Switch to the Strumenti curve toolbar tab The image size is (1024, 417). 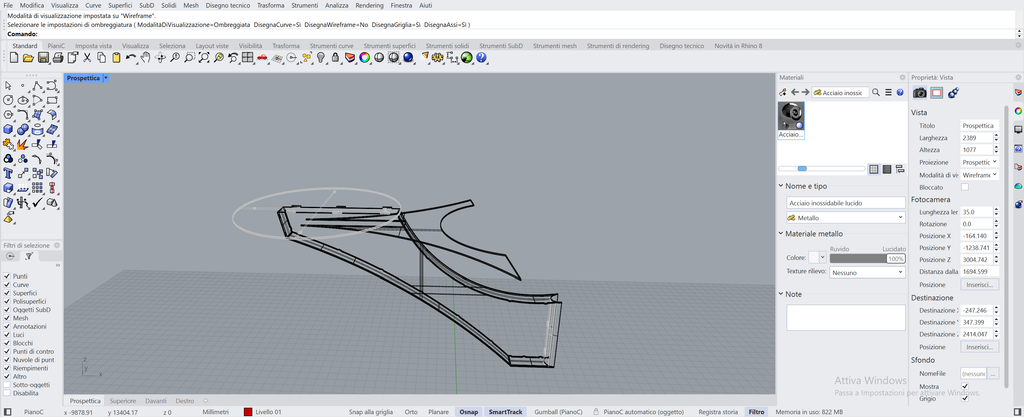click(x=331, y=46)
